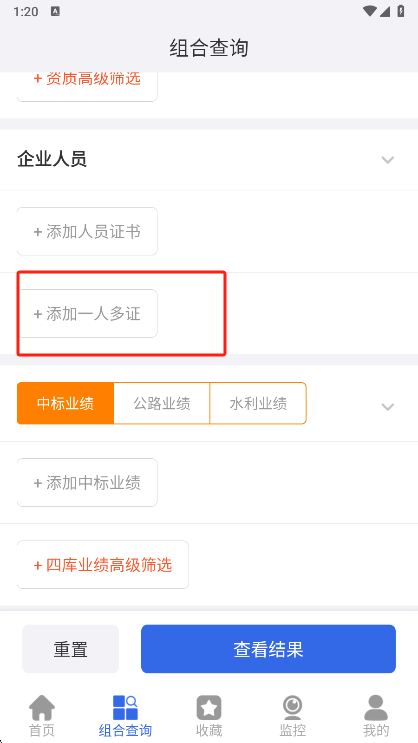Go to 我的 profile icon
Viewport: 418px width, 743px height.
click(x=376, y=708)
